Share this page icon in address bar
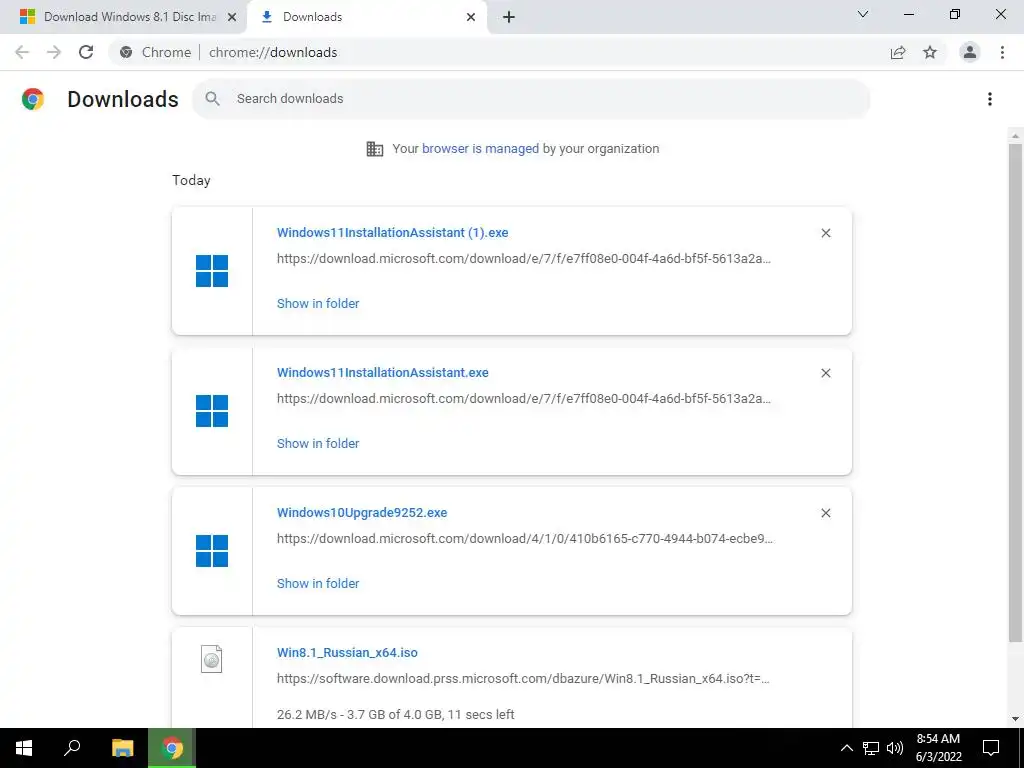 [x=898, y=52]
